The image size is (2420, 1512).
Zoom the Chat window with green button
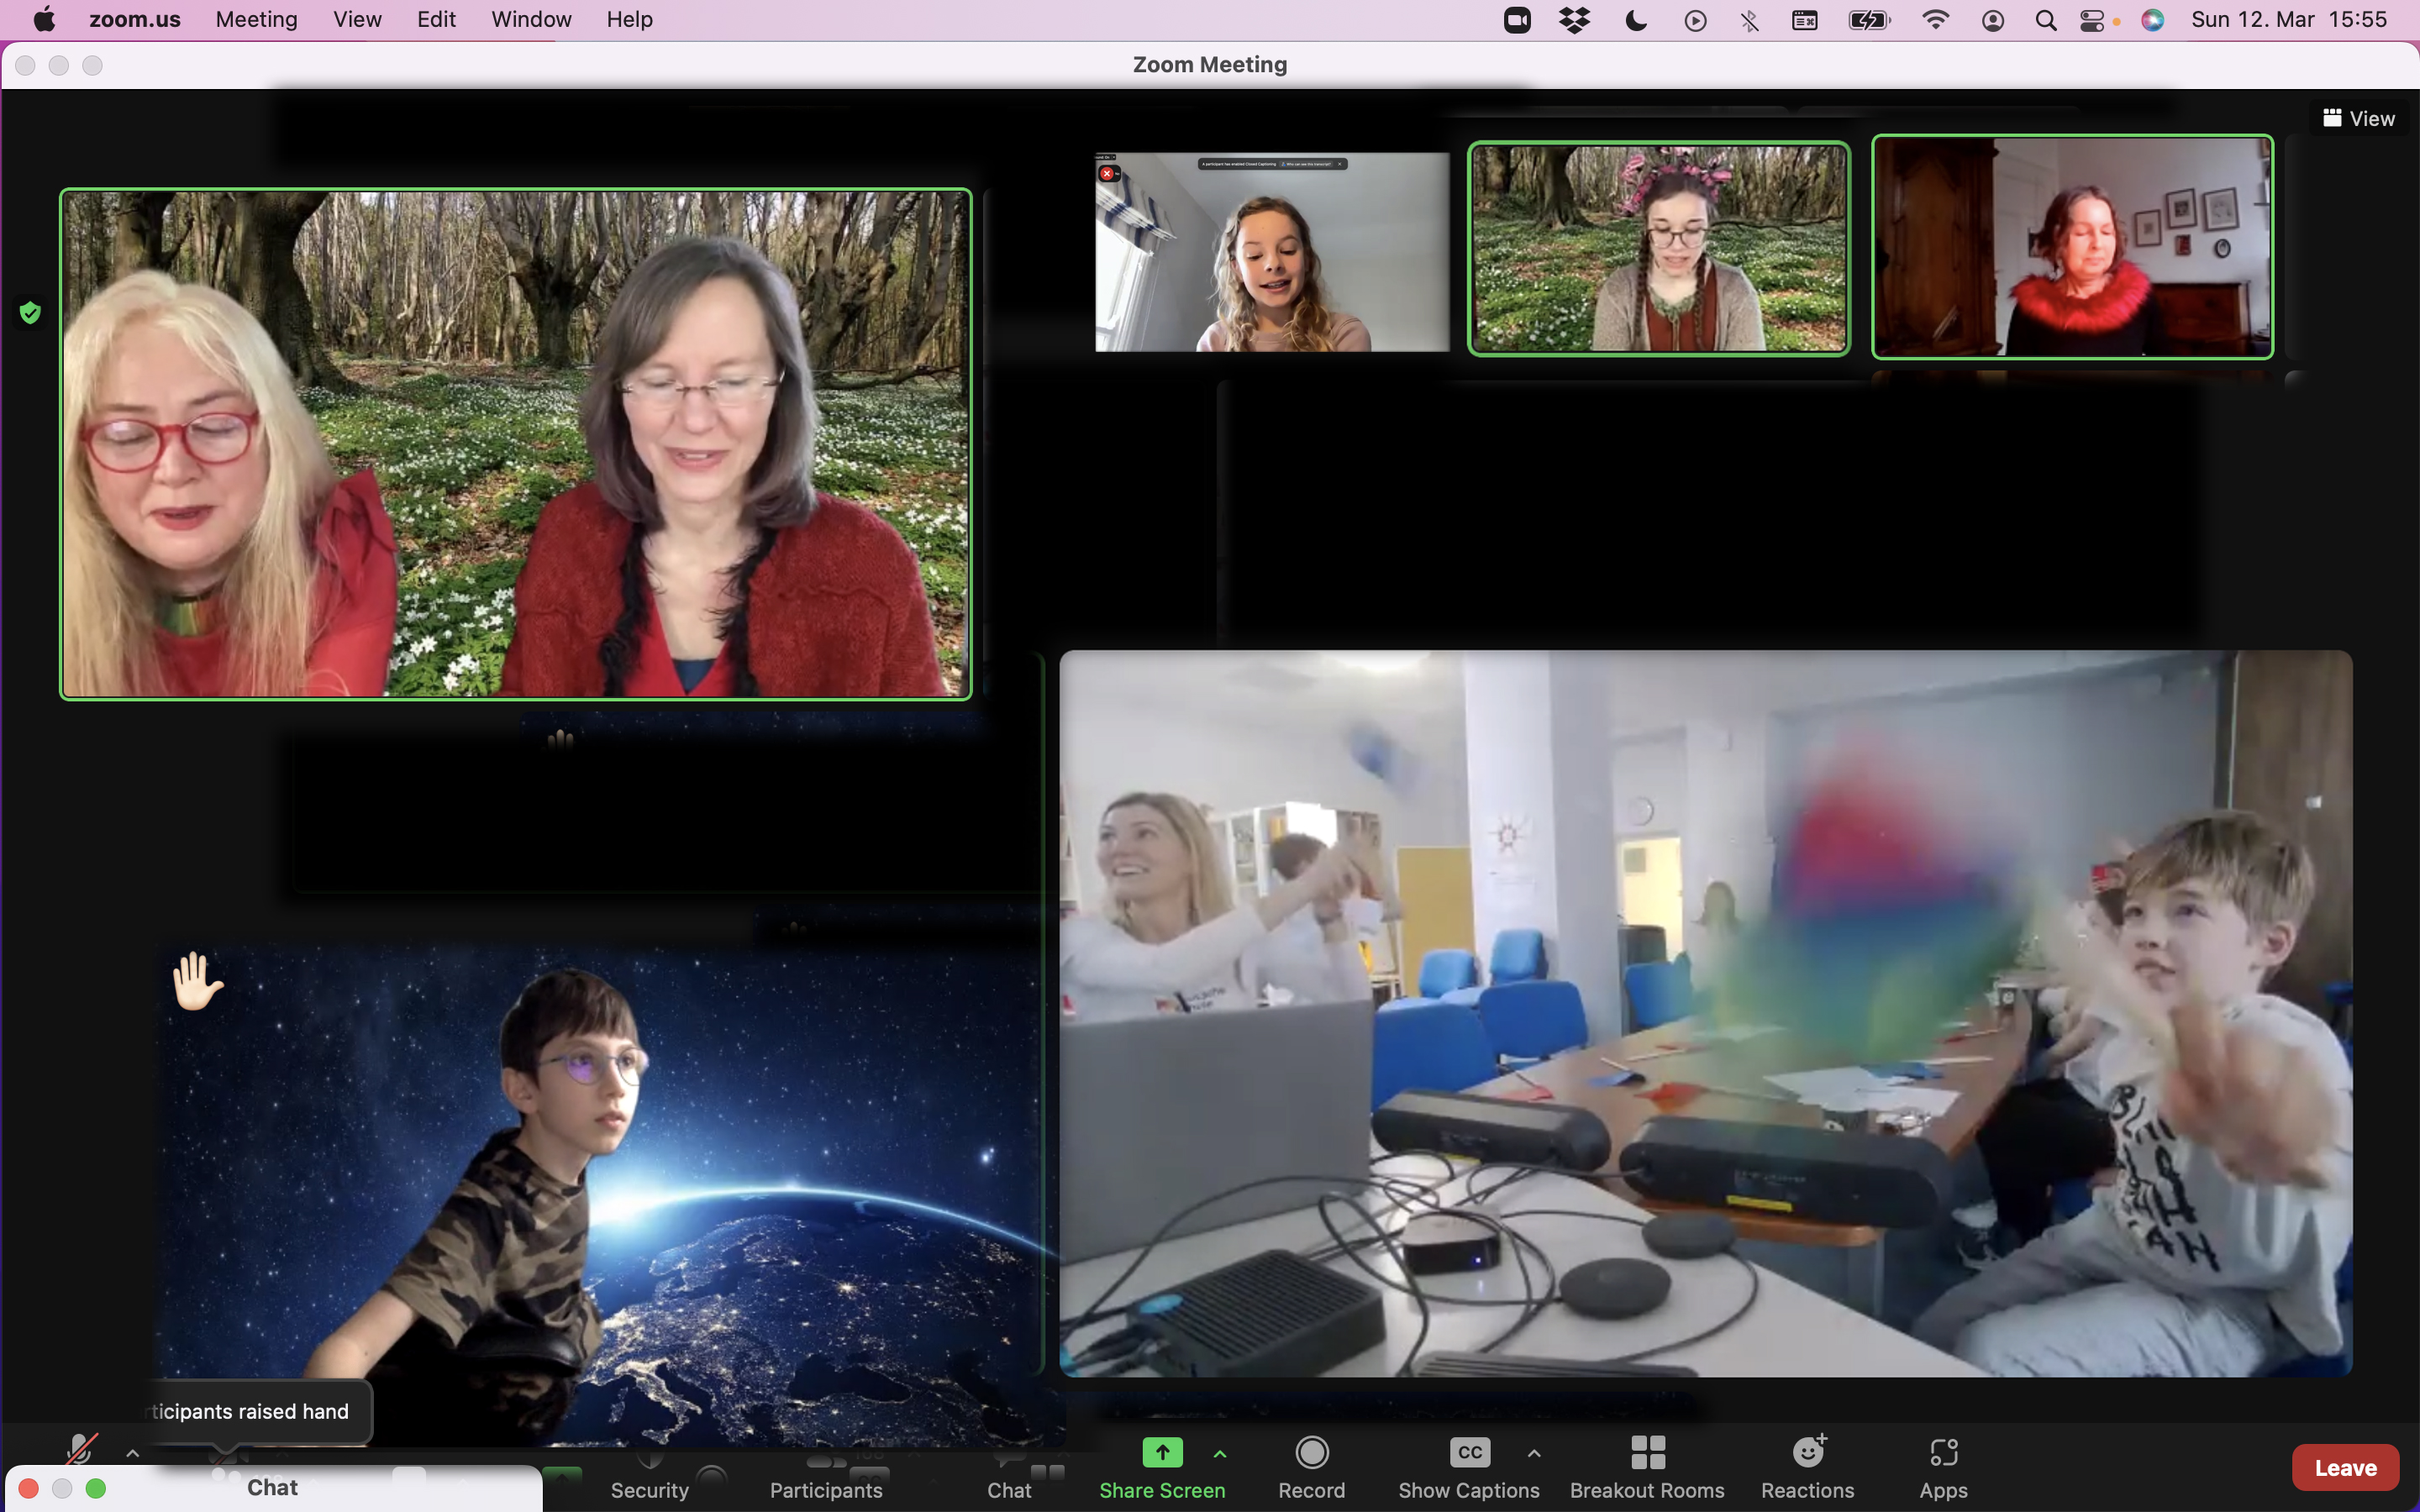[x=96, y=1488]
